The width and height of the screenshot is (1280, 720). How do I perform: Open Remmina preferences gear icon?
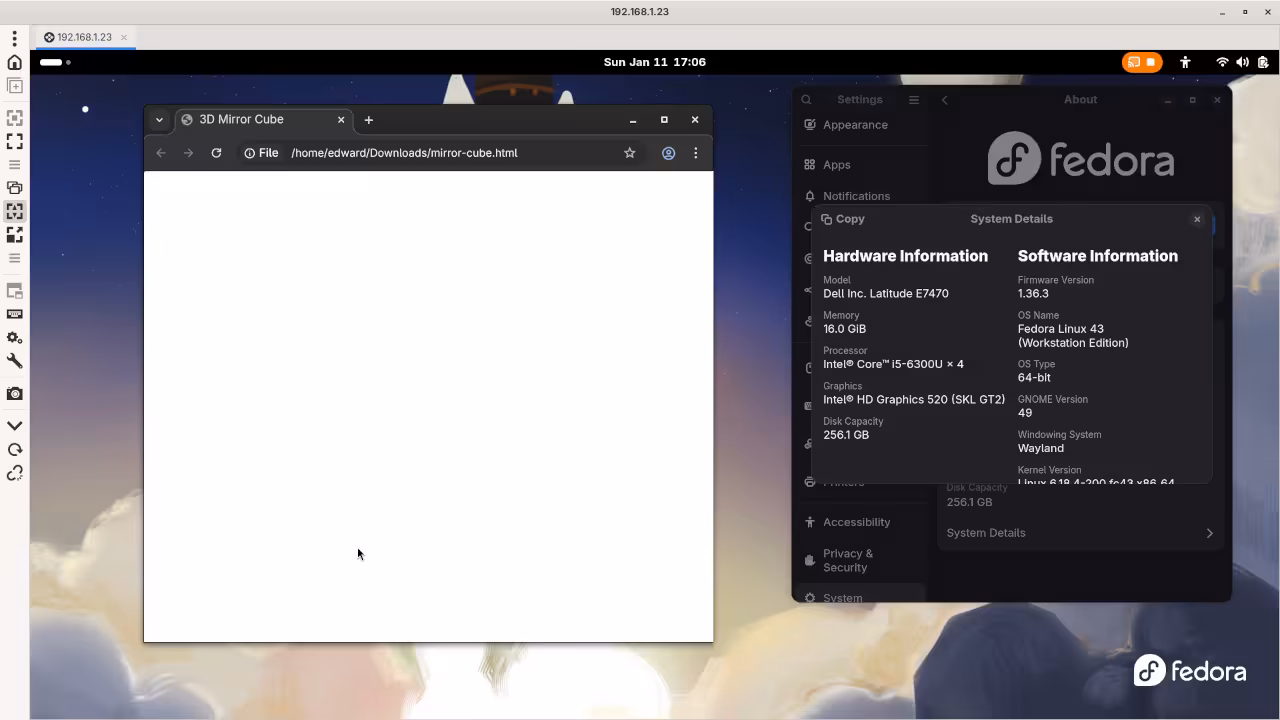pos(14,338)
